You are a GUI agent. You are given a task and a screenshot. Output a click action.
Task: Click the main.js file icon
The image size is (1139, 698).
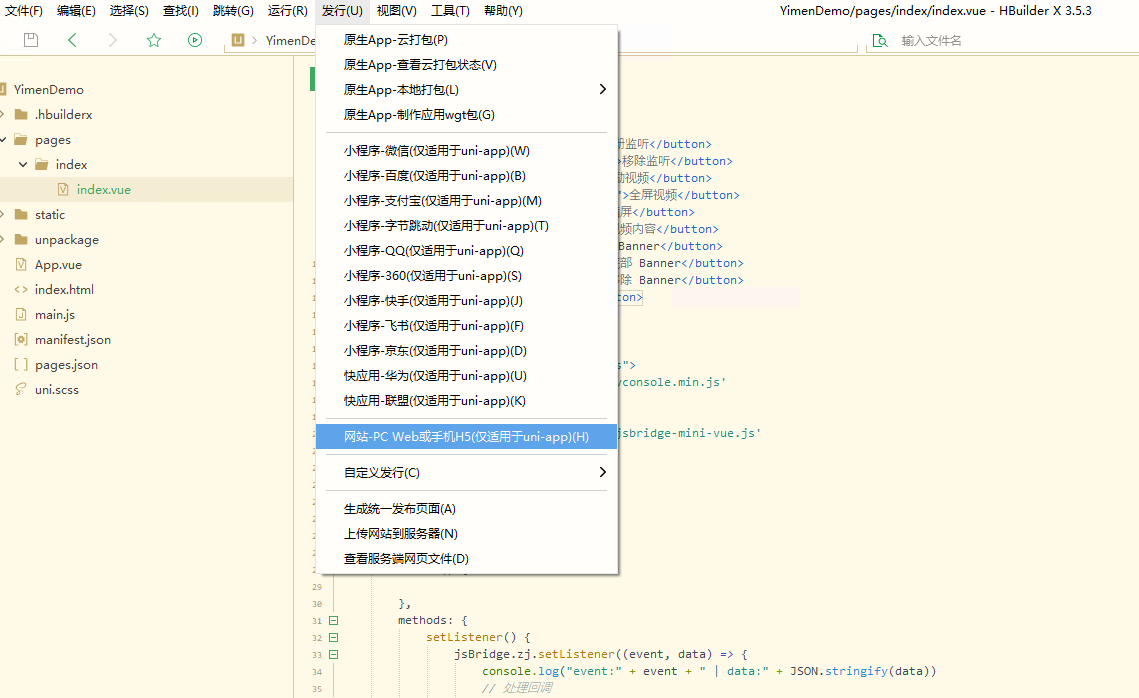tap(21, 314)
